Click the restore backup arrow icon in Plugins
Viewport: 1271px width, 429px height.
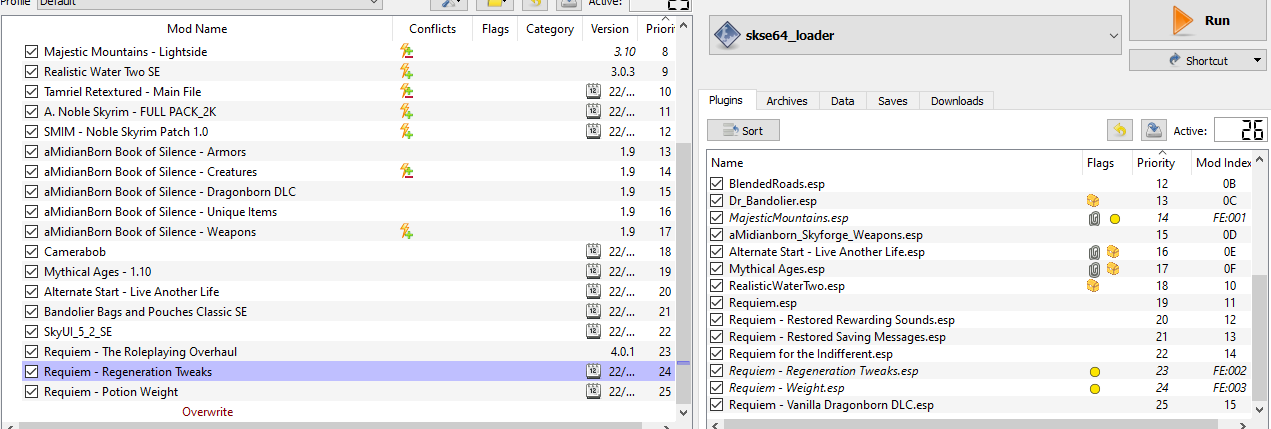1119,130
